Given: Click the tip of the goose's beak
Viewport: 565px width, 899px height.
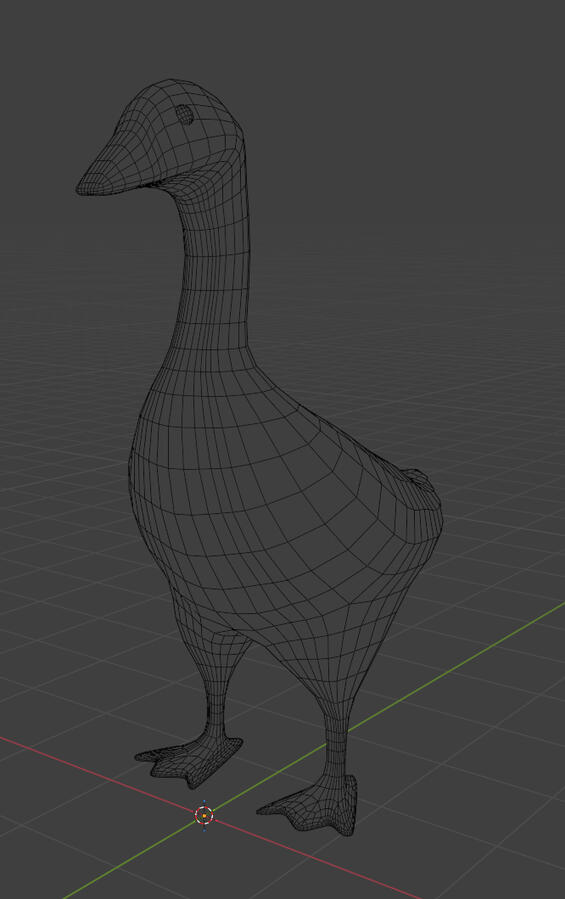Looking at the screenshot, I should [82, 187].
